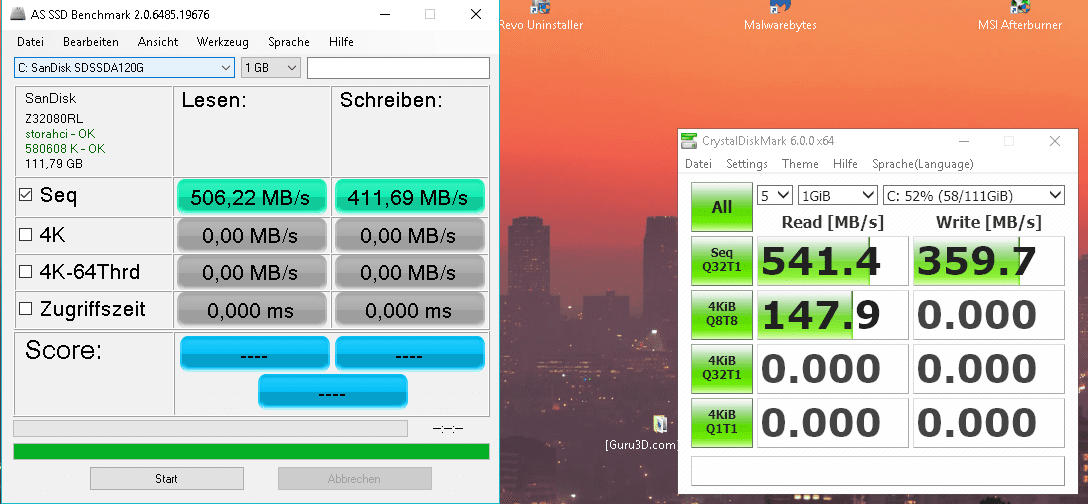Run the 4KiB Q32T1 test
1088x504 pixels.
pos(722,369)
